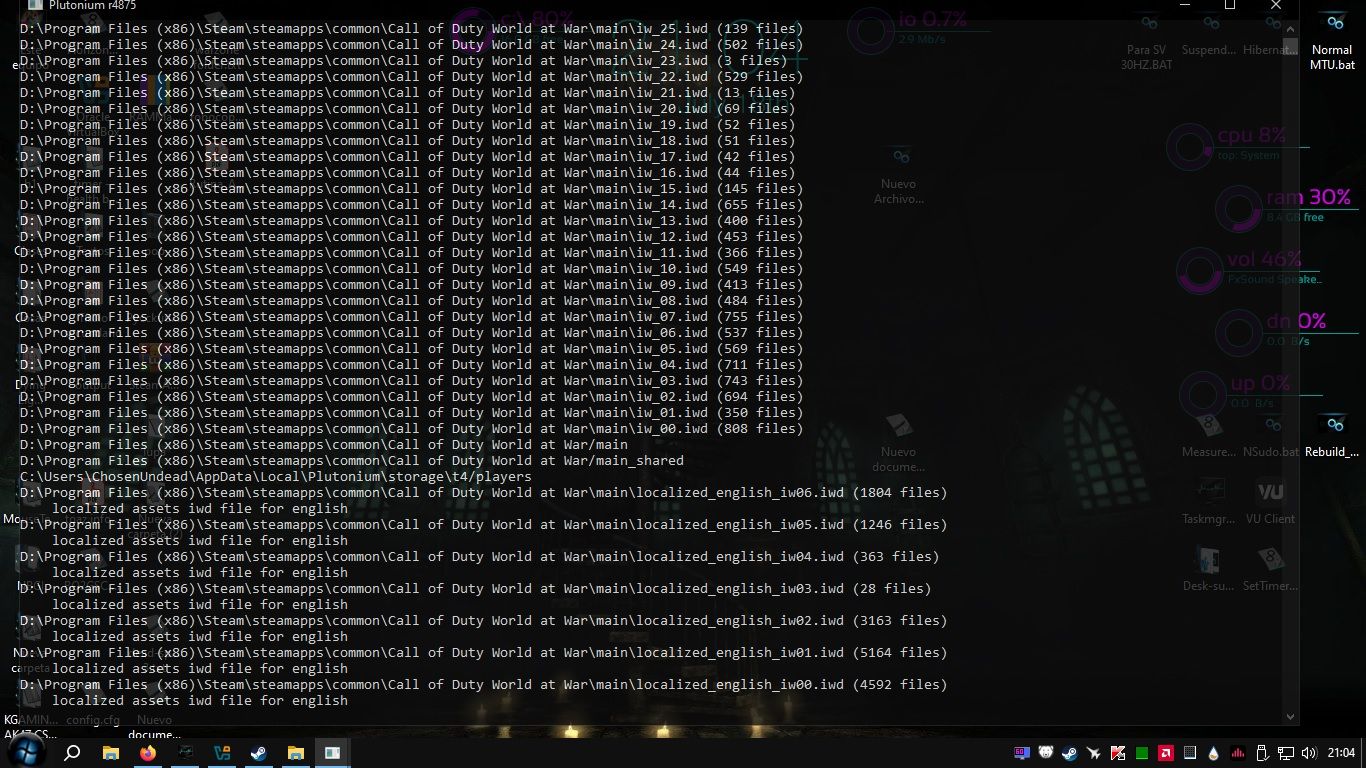Click localized_english_iw05.iwd (1246 files) line
This screenshot has width=1366, height=768.
(483, 524)
